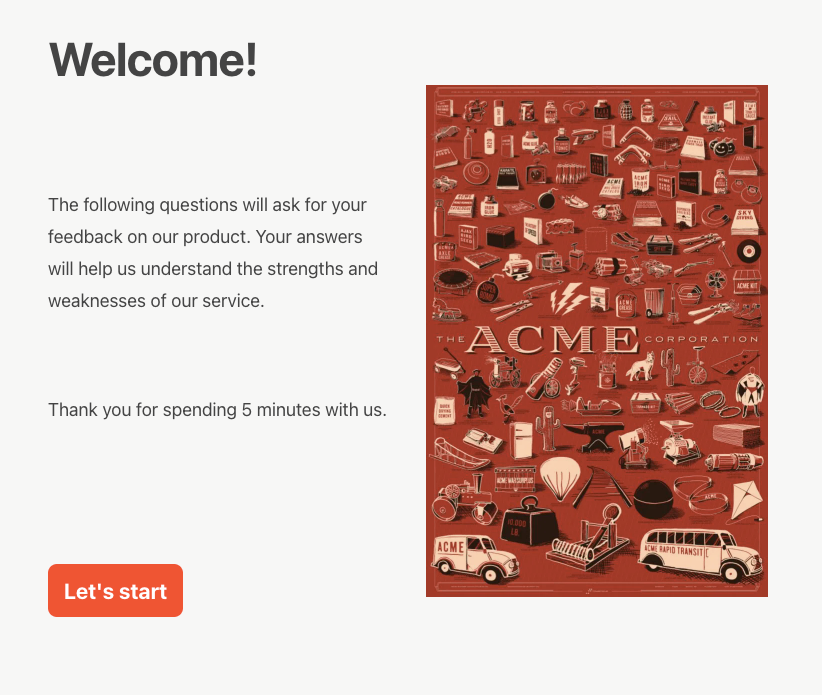
Task: Click the trampoline illustration
Action: tap(454, 282)
